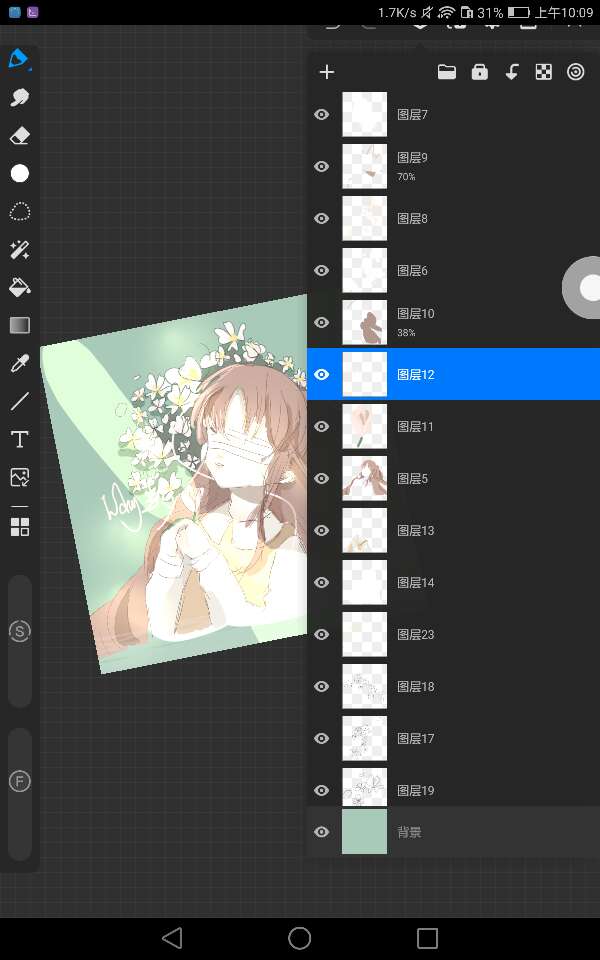
Task: Select layer named 图层18
Action: point(415,687)
